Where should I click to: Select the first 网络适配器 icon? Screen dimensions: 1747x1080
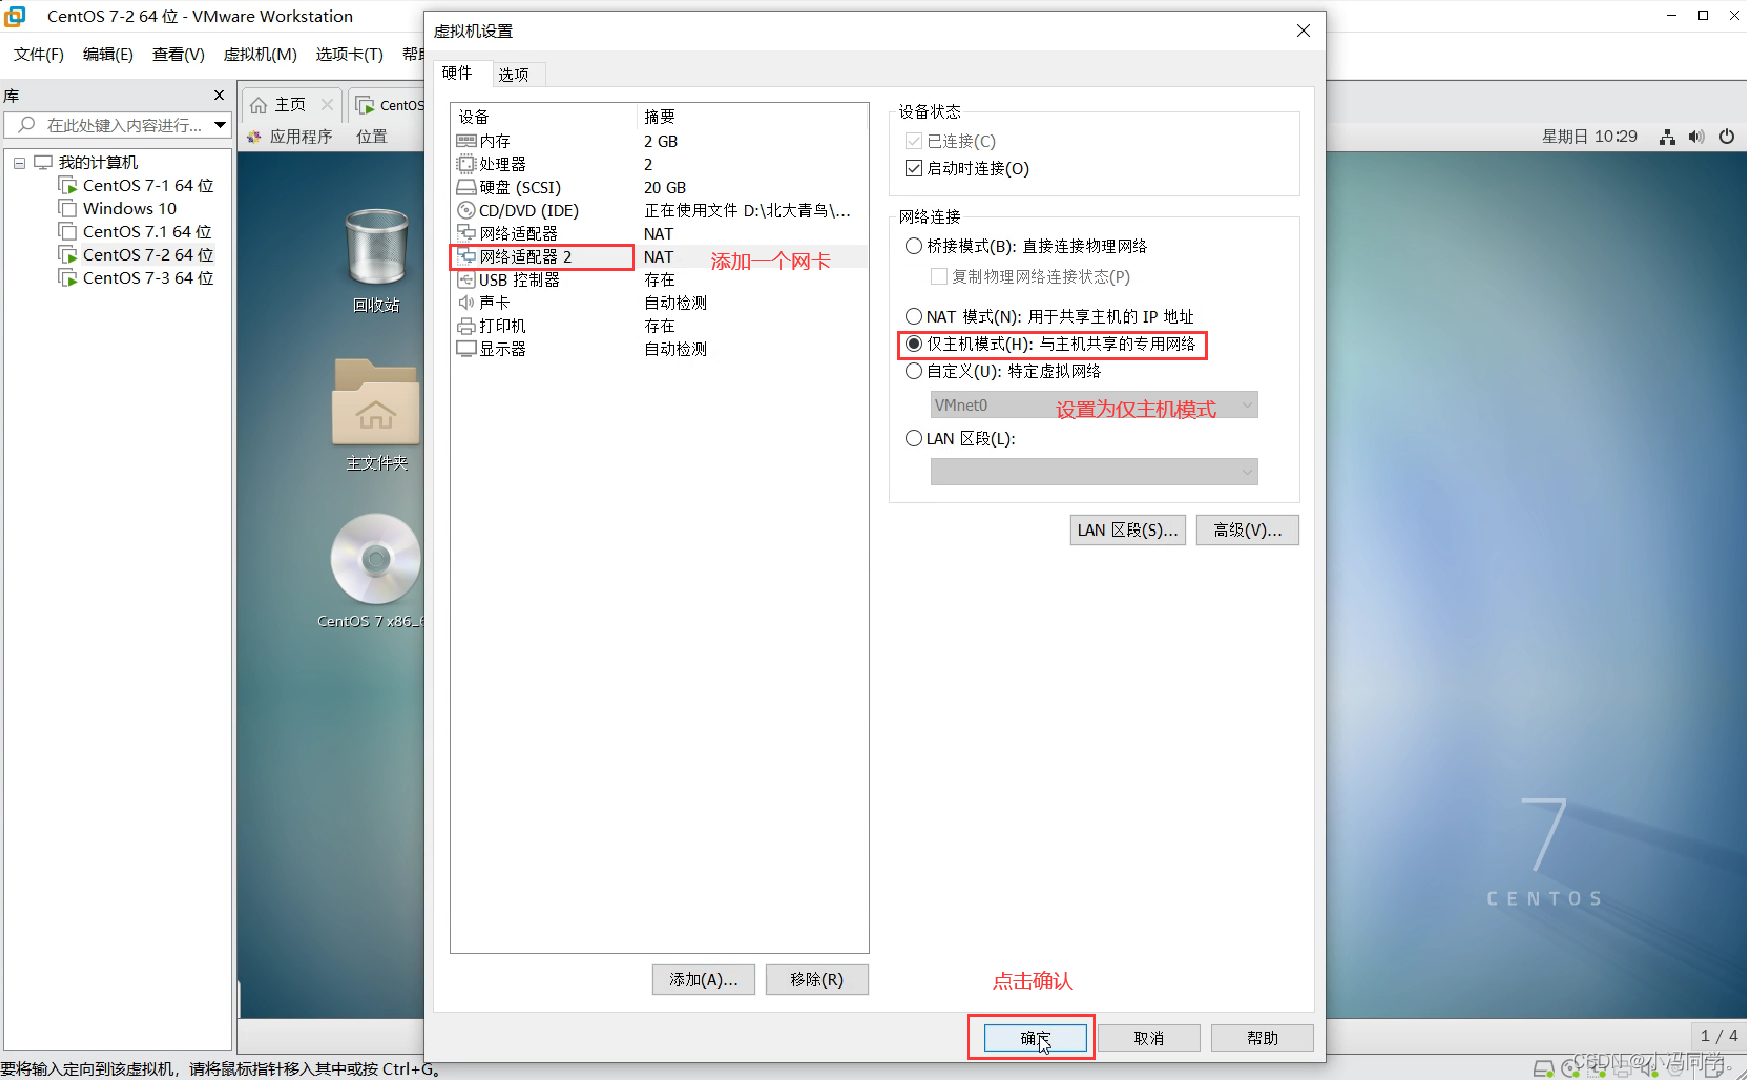pyautogui.click(x=466, y=233)
